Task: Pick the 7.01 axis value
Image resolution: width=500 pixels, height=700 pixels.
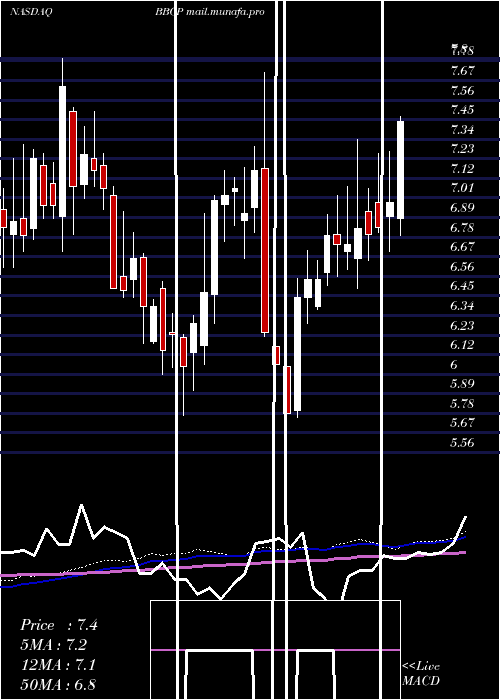Action: 462,188
